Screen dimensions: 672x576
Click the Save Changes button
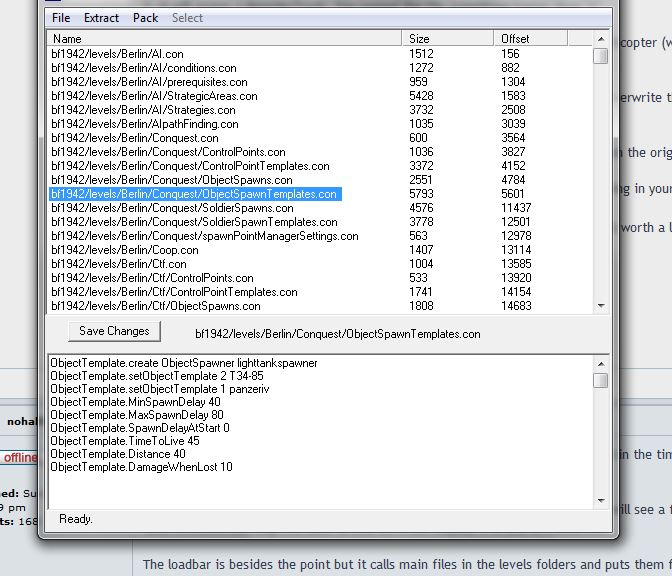point(114,331)
